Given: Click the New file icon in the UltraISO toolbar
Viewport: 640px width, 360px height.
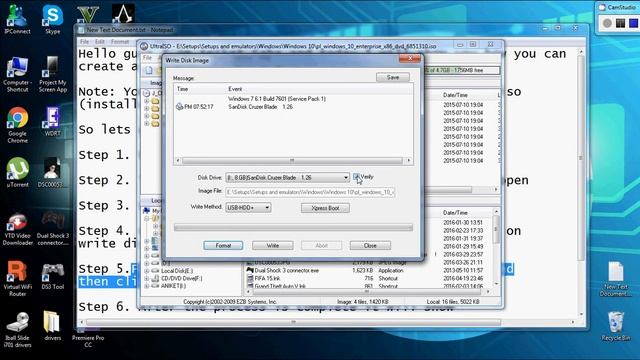Looking at the screenshot, I should coord(149,71).
